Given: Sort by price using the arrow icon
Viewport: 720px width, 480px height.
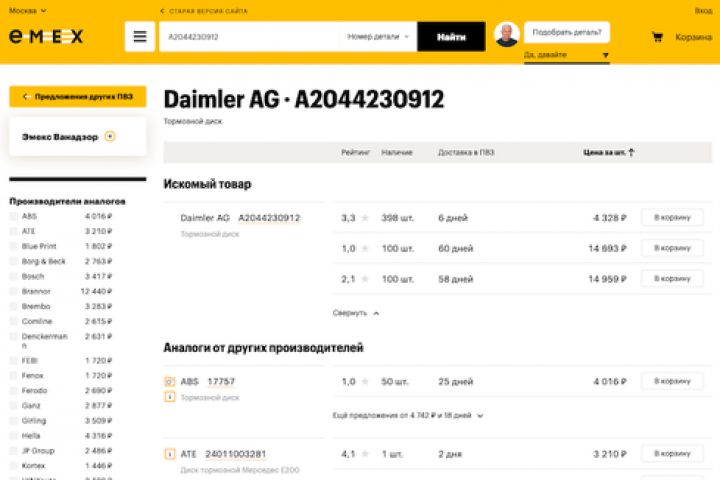Looking at the screenshot, I should pyautogui.click(x=631, y=152).
